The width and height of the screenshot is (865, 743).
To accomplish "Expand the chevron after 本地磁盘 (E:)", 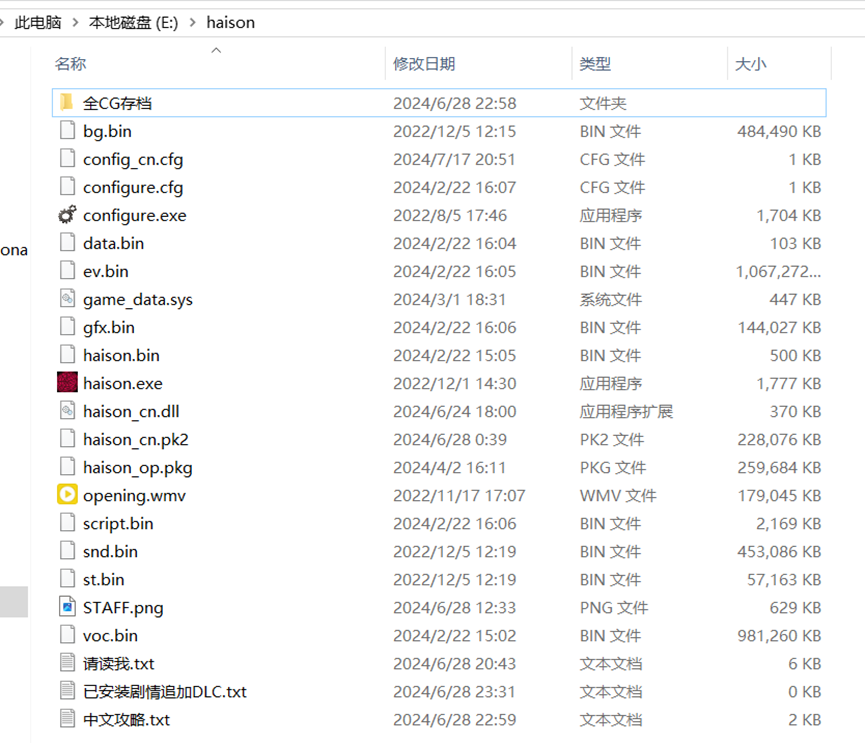I will click(x=192, y=22).
